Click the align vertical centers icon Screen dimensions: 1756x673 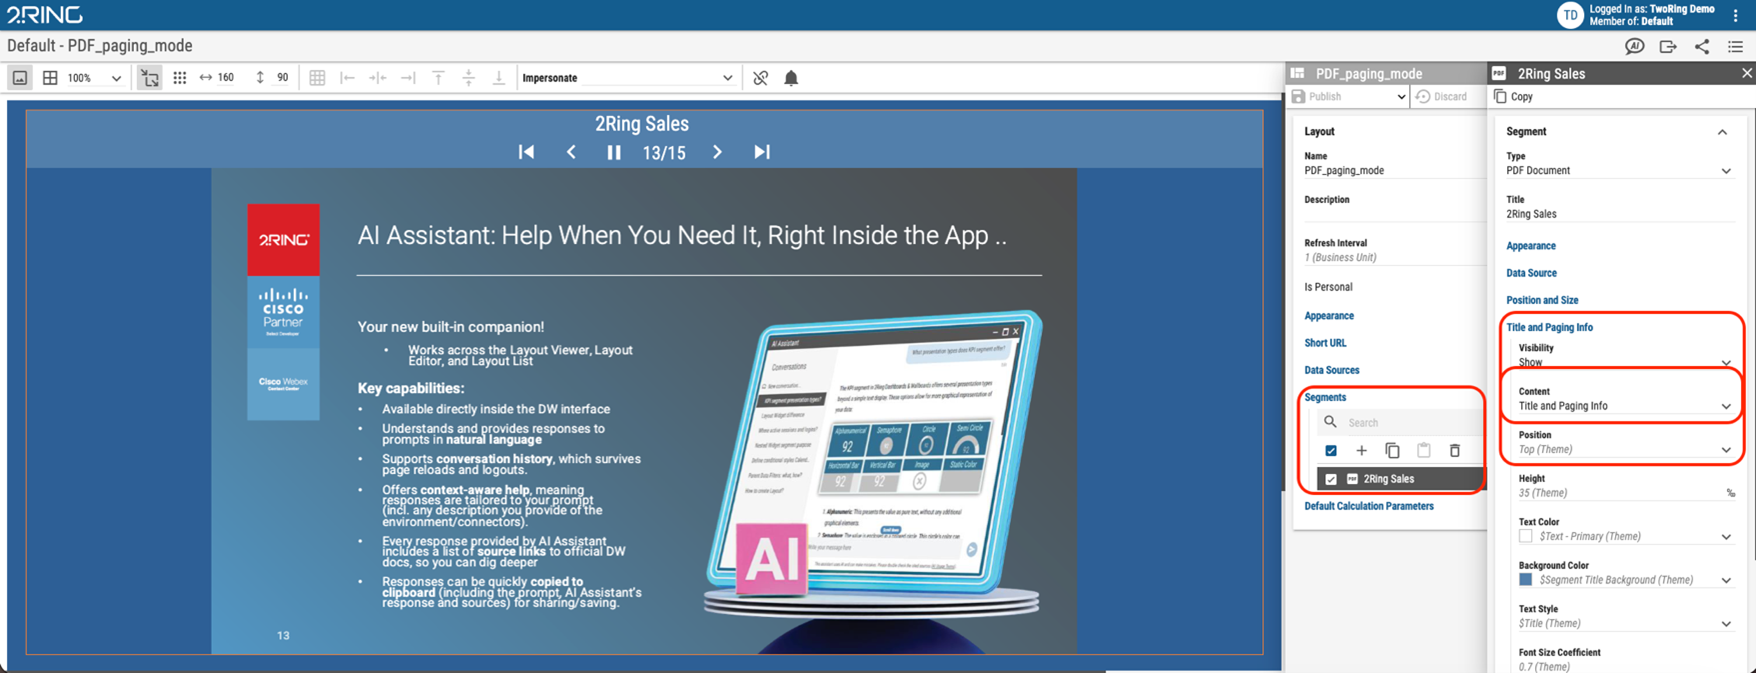[468, 78]
